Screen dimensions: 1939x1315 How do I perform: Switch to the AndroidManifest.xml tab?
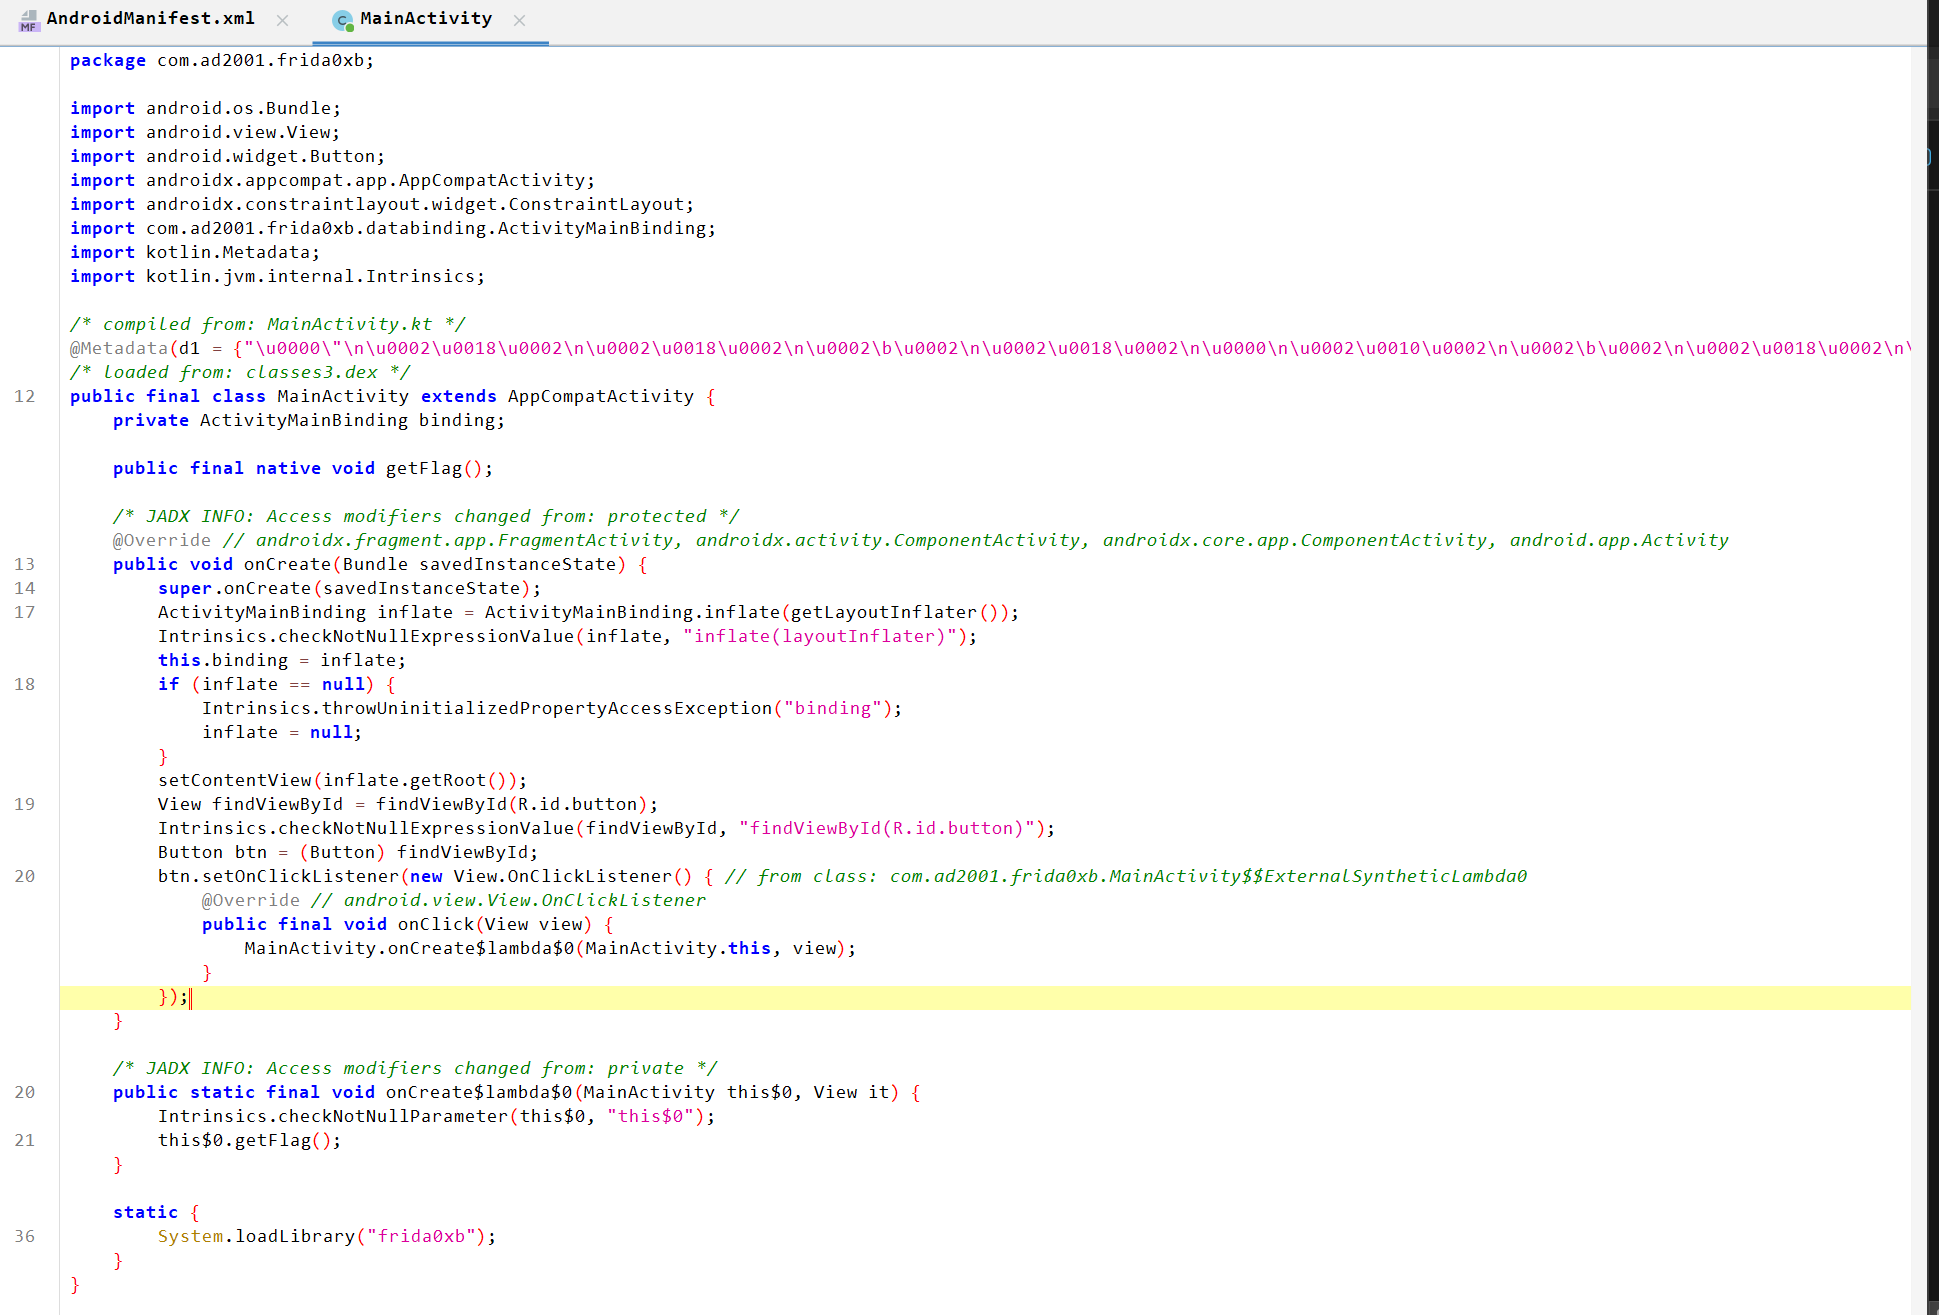(150, 19)
